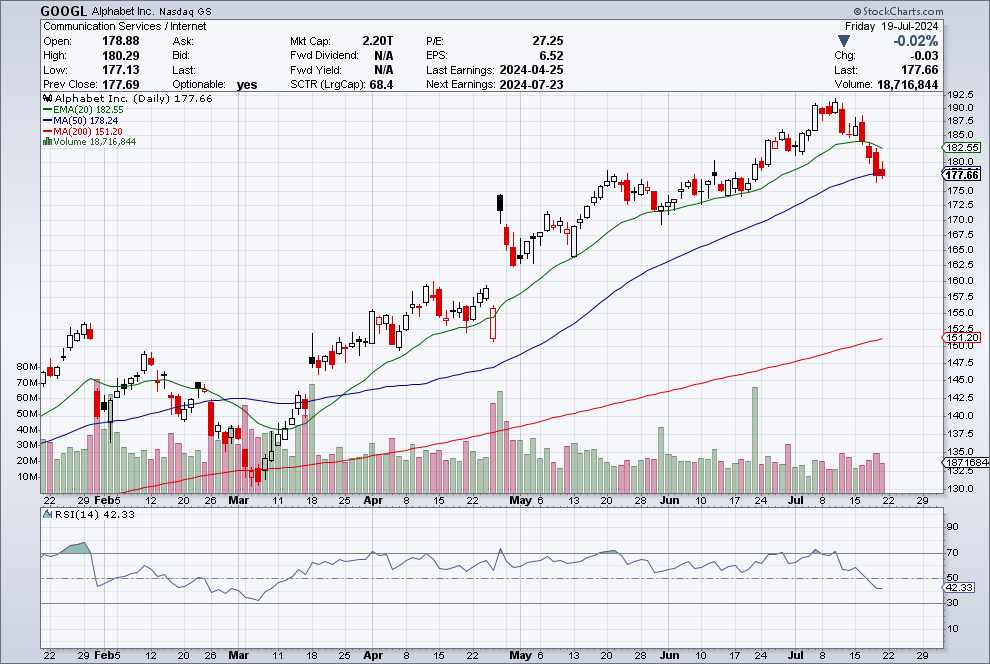Click the red 151.20 price tag on right axis

pyautogui.click(x=962, y=338)
